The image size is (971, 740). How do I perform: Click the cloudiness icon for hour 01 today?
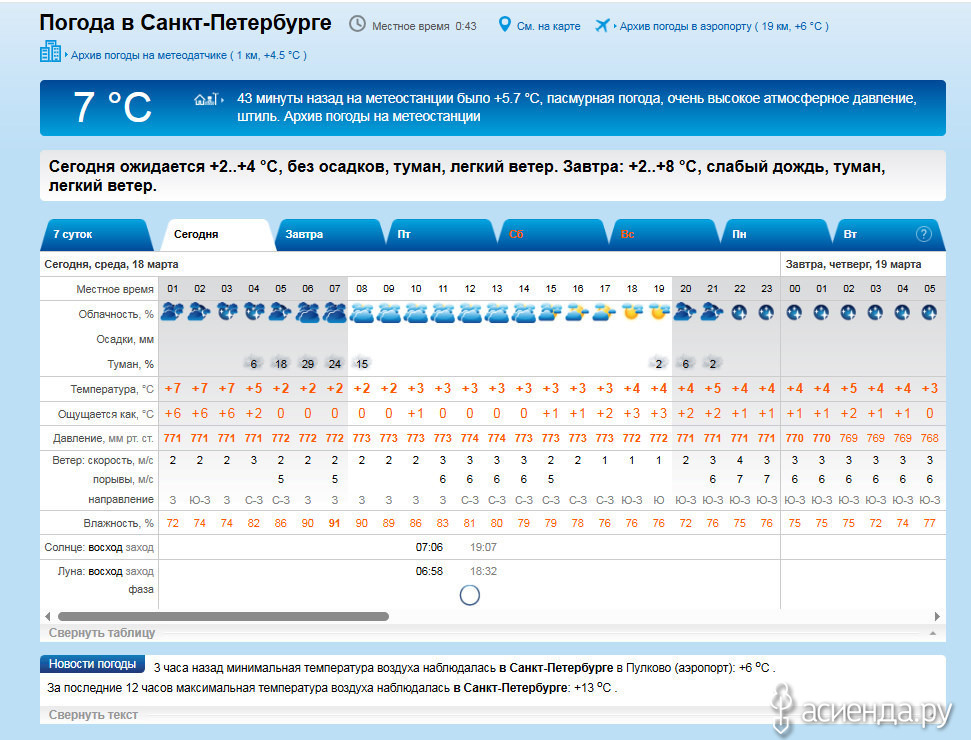click(172, 312)
